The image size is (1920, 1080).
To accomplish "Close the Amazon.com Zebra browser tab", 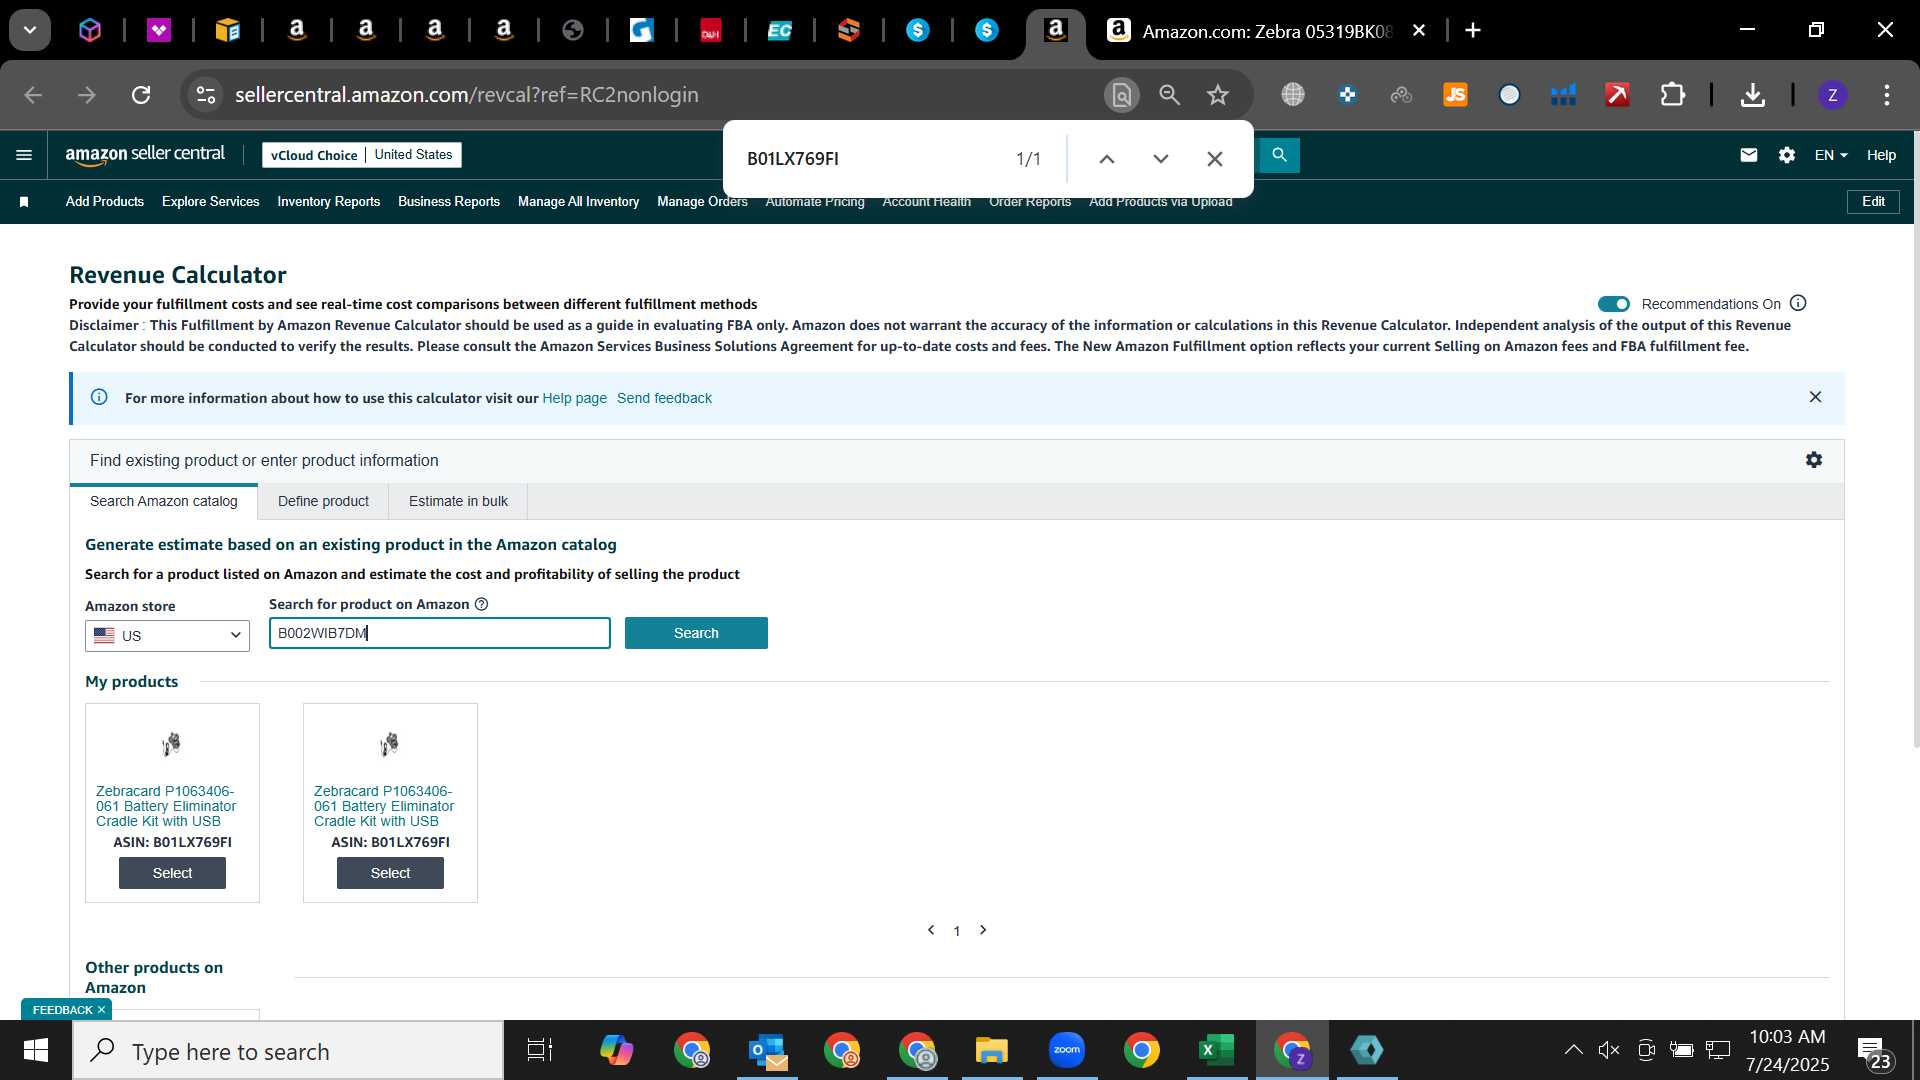I will 1418,30.
